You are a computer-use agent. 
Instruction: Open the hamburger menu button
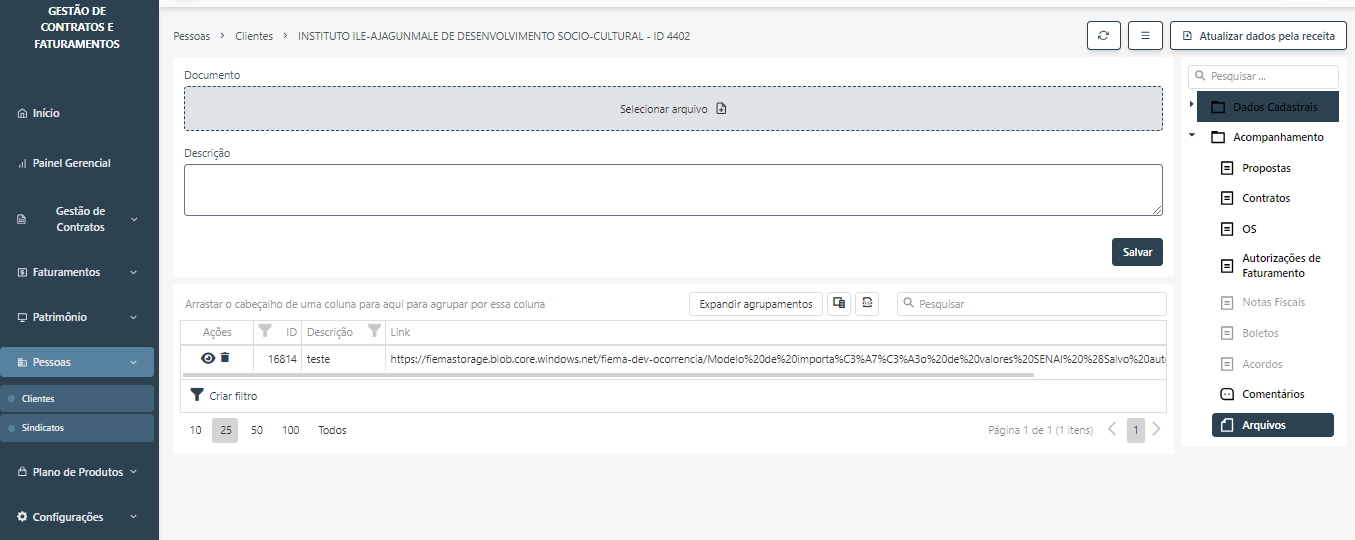click(1145, 36)
